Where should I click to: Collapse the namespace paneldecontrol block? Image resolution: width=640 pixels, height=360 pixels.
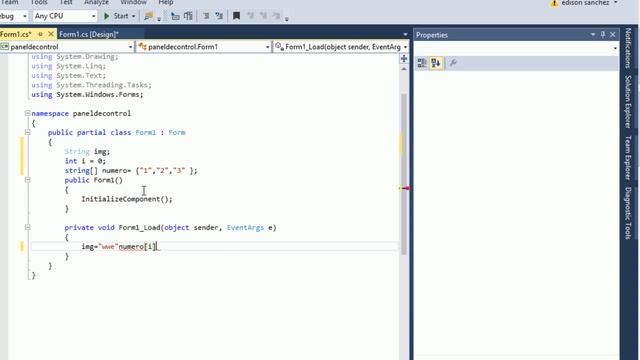(27, 113)
